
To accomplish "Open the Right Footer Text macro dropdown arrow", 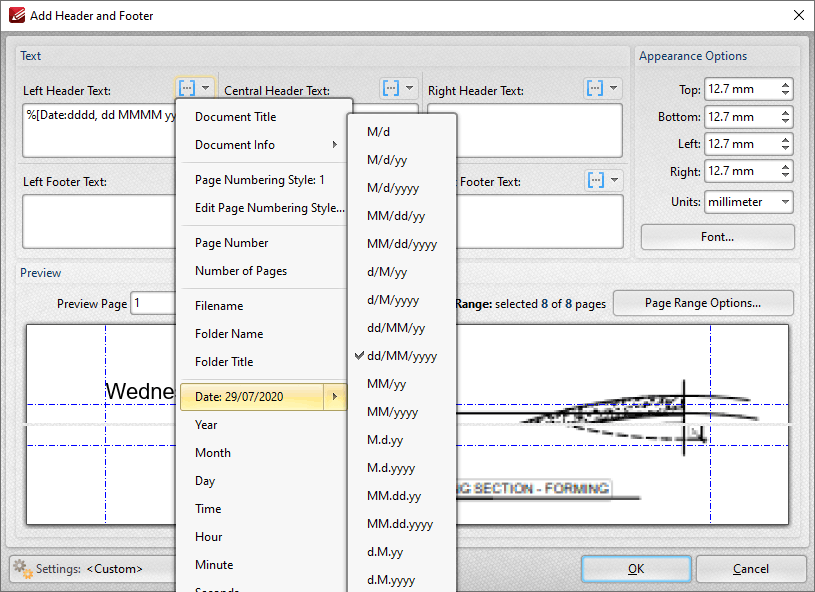I will [614, 180].
